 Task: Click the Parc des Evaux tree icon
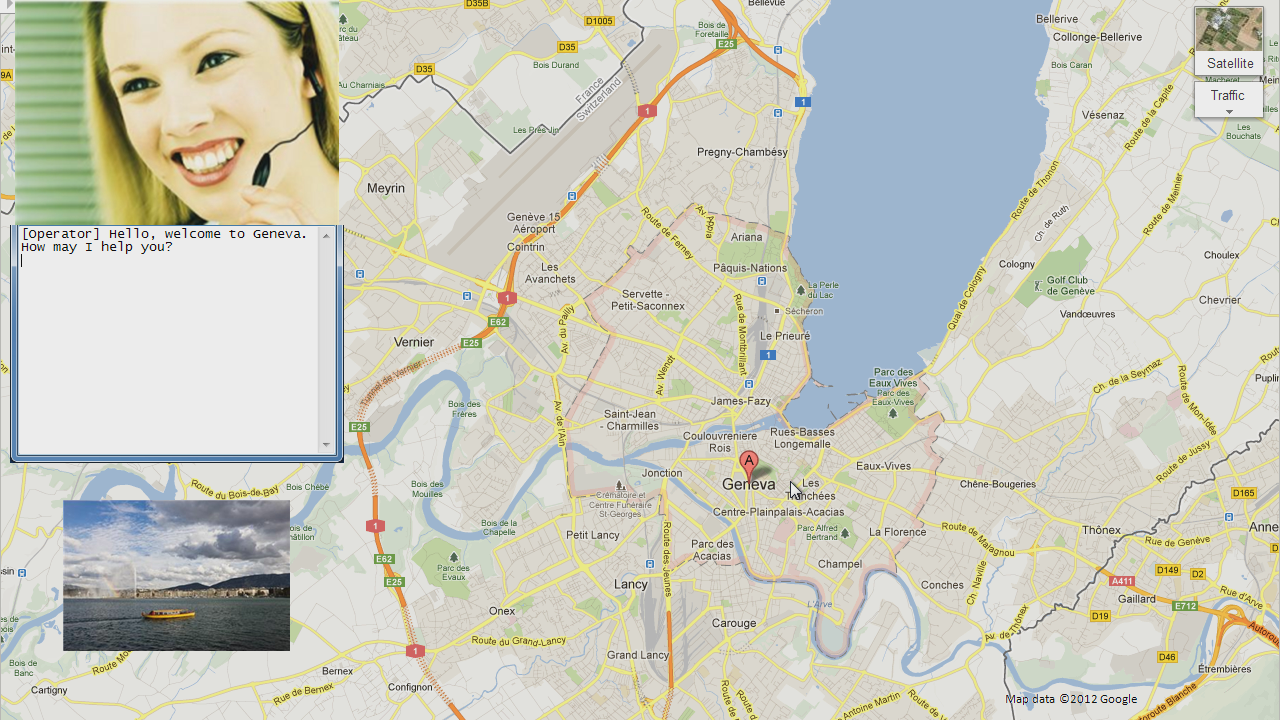click(x=454, y=556)
